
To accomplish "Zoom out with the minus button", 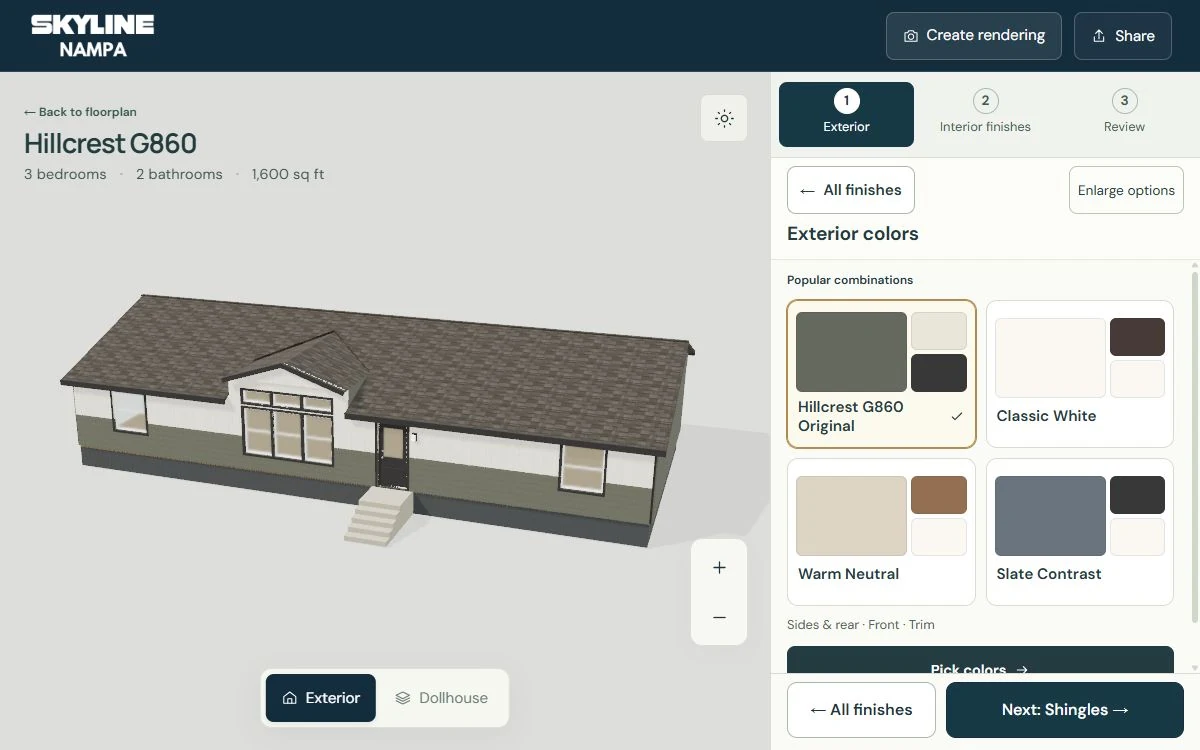I will (719, 618).
